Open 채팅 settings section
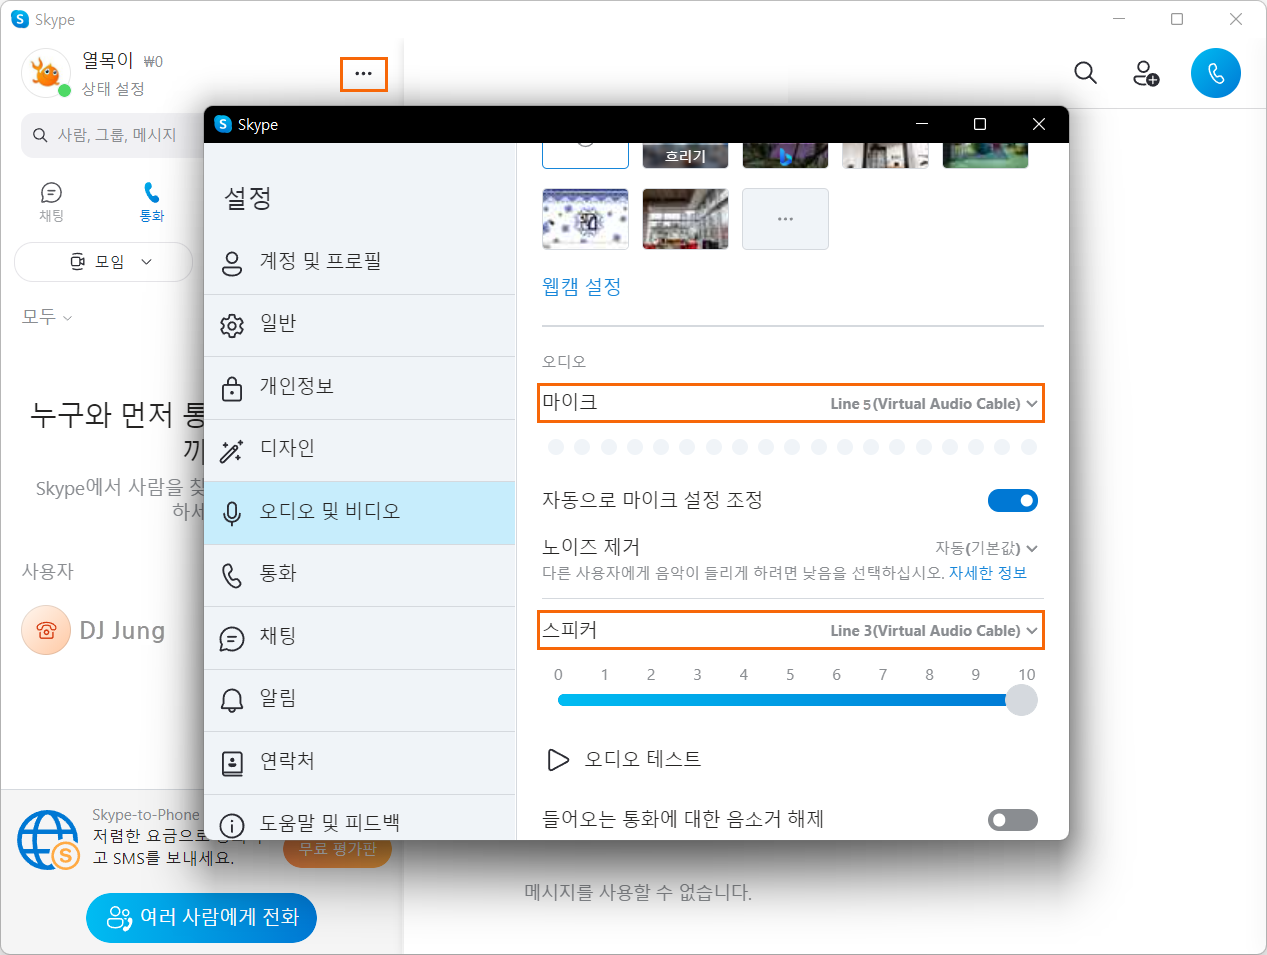This screenshot has width=1267, height=955. (360, 638)
